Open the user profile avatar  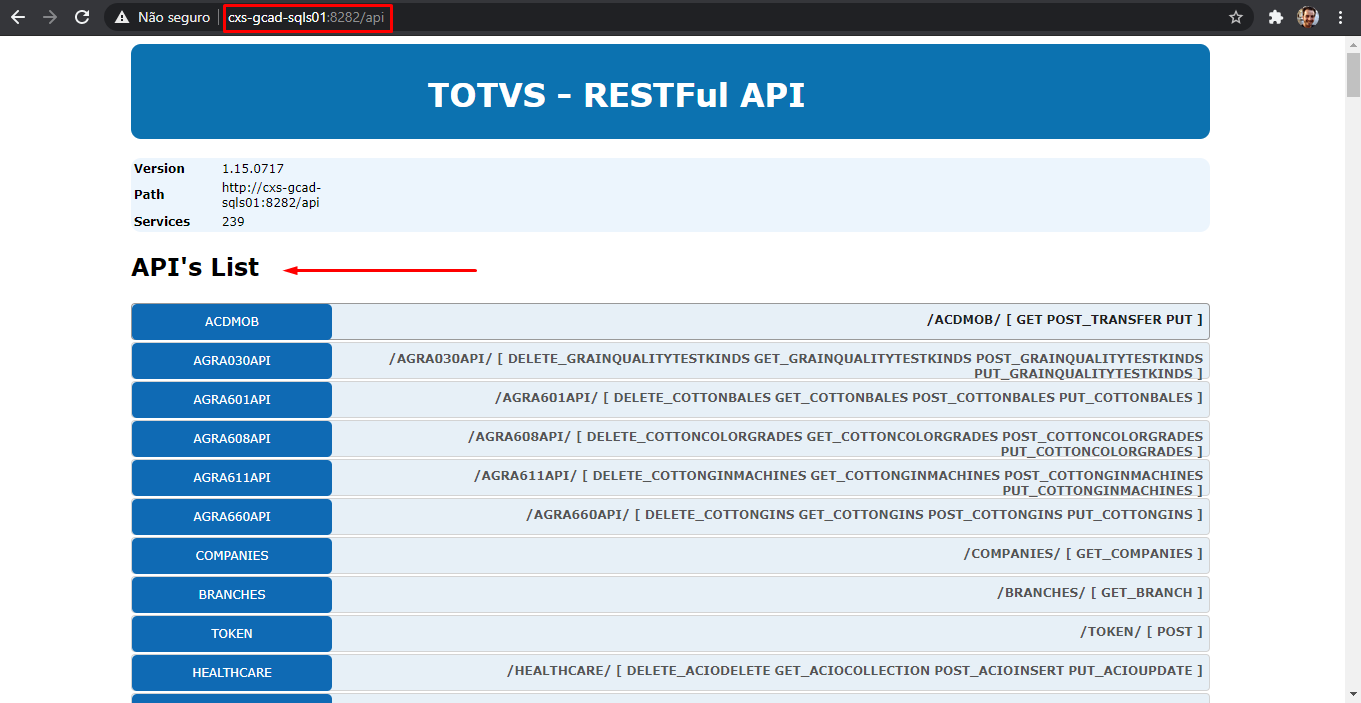[x=1308, y=17]
